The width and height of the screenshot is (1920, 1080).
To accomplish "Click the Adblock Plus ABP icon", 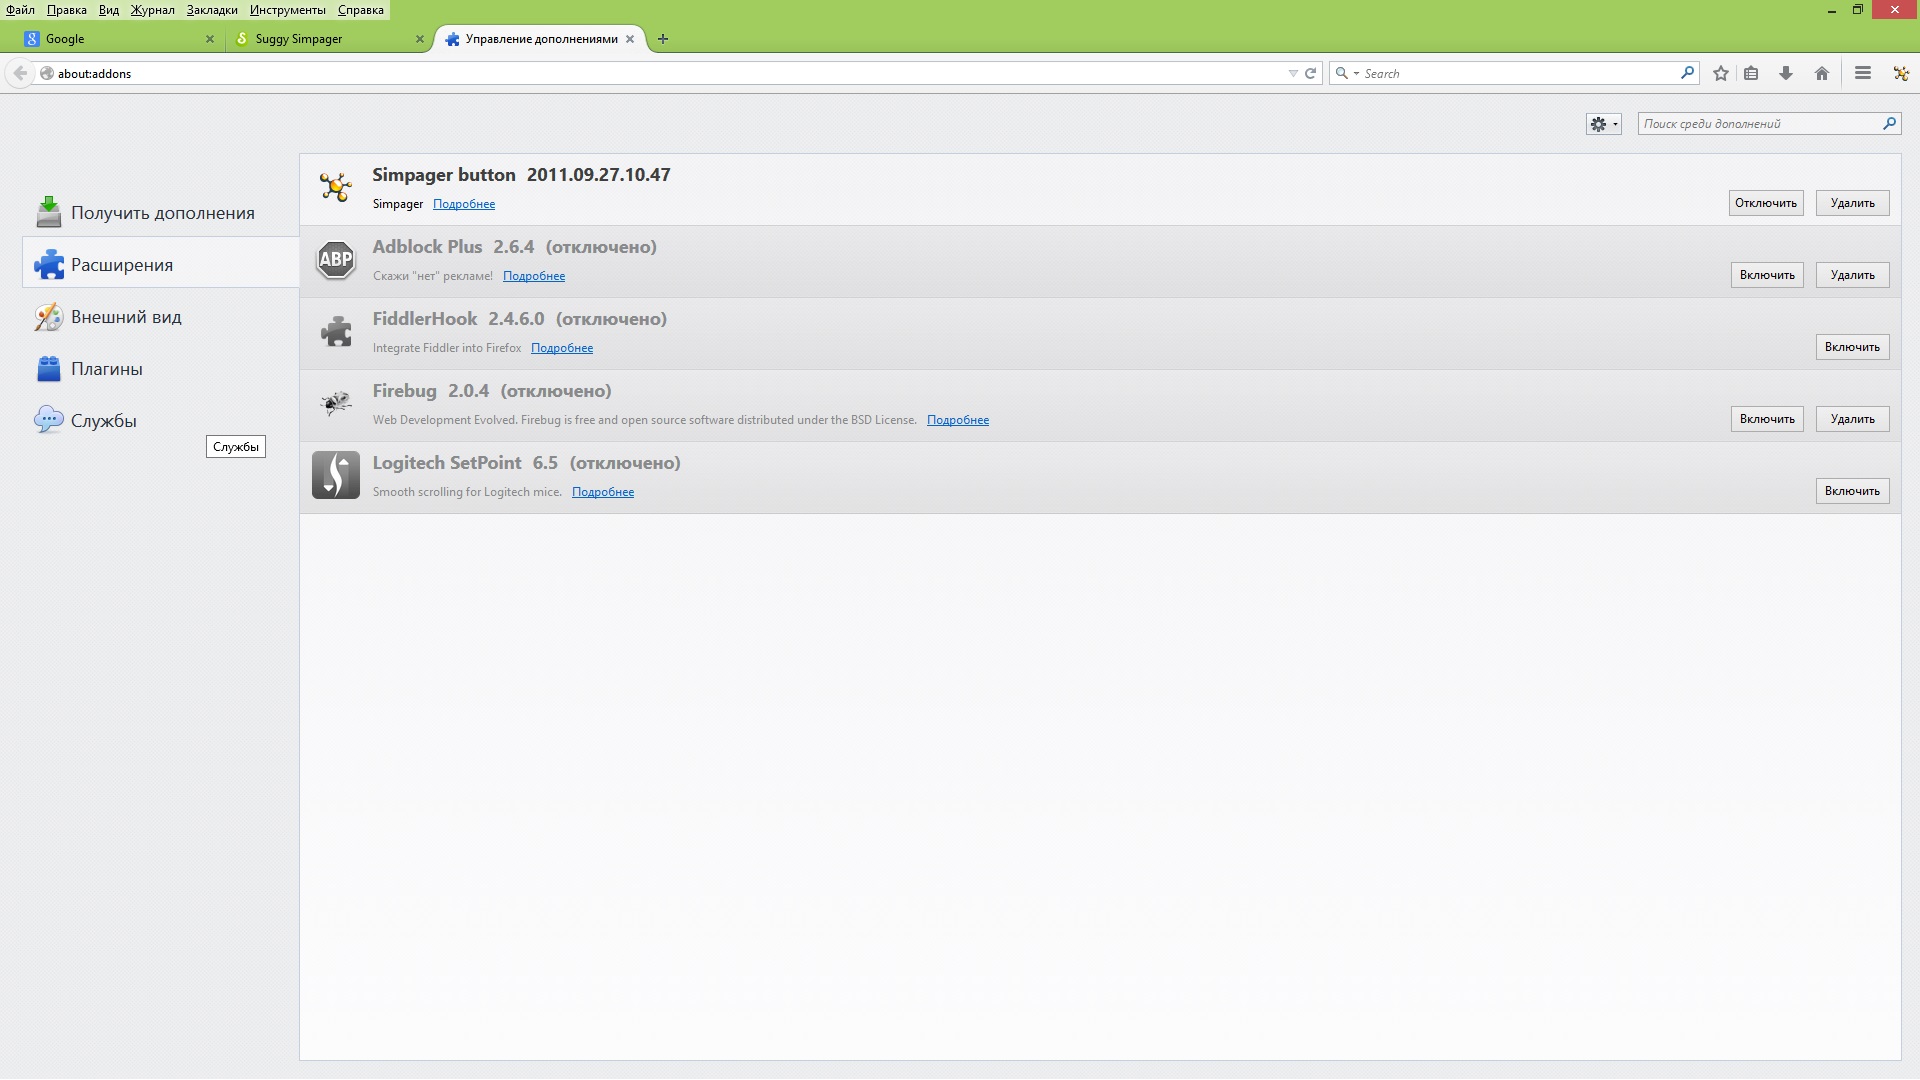I will point(336,260).
